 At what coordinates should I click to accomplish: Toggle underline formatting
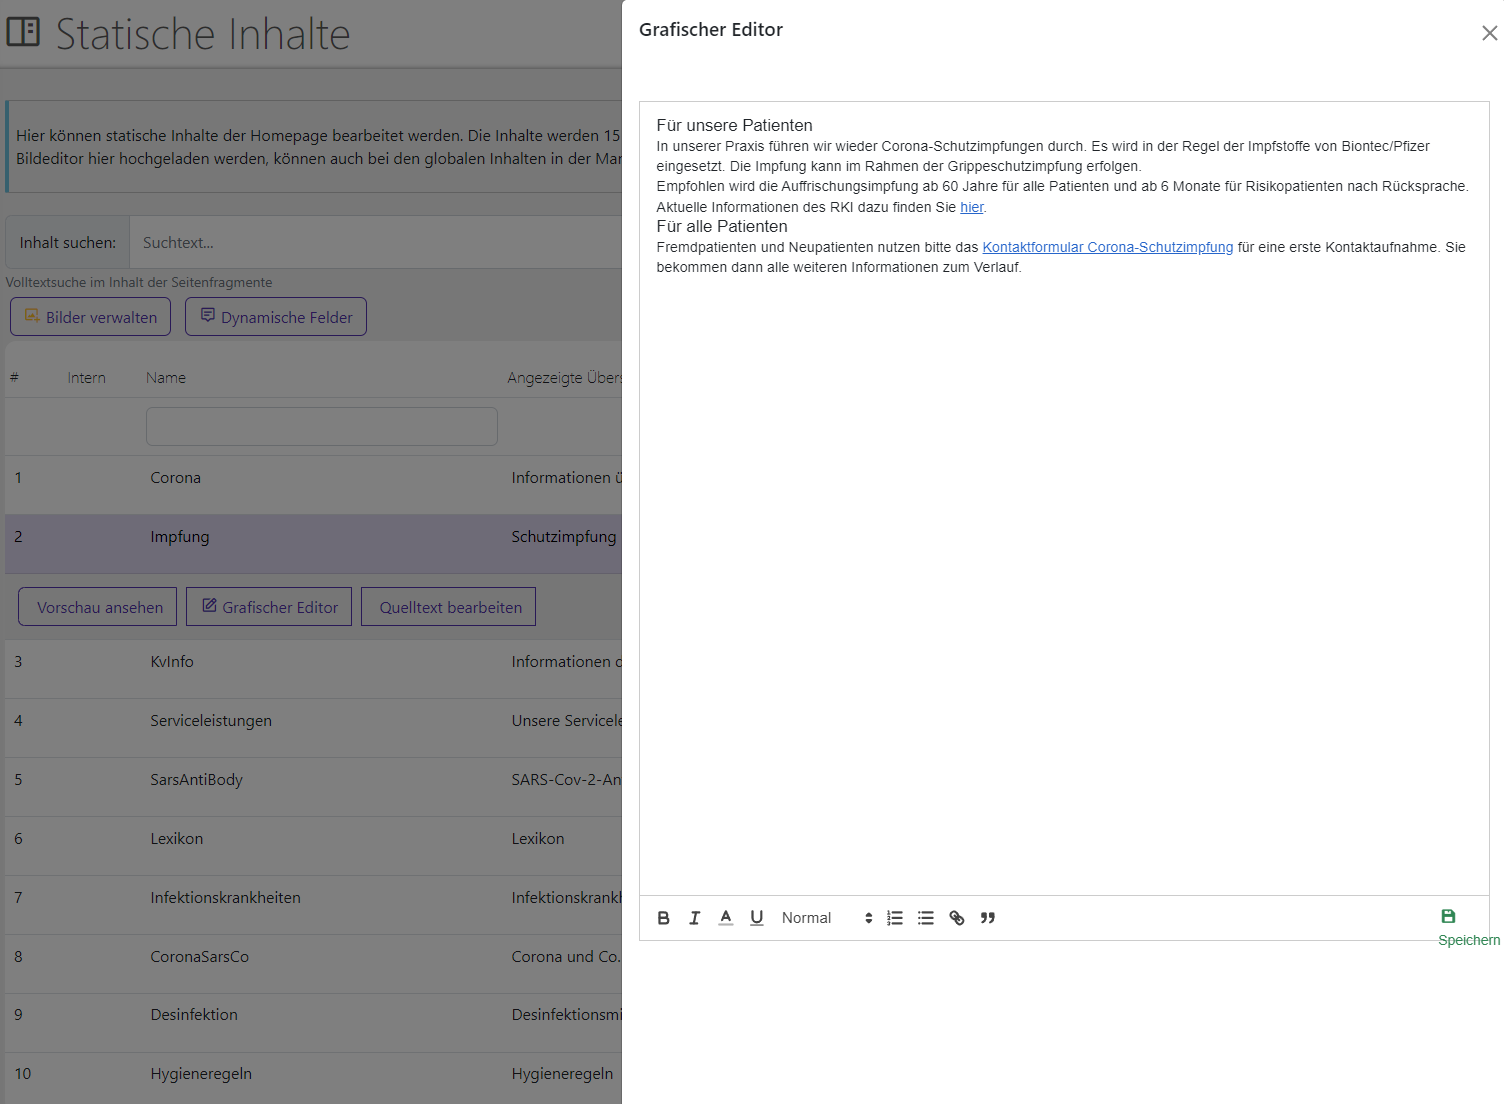pos(757,918)
